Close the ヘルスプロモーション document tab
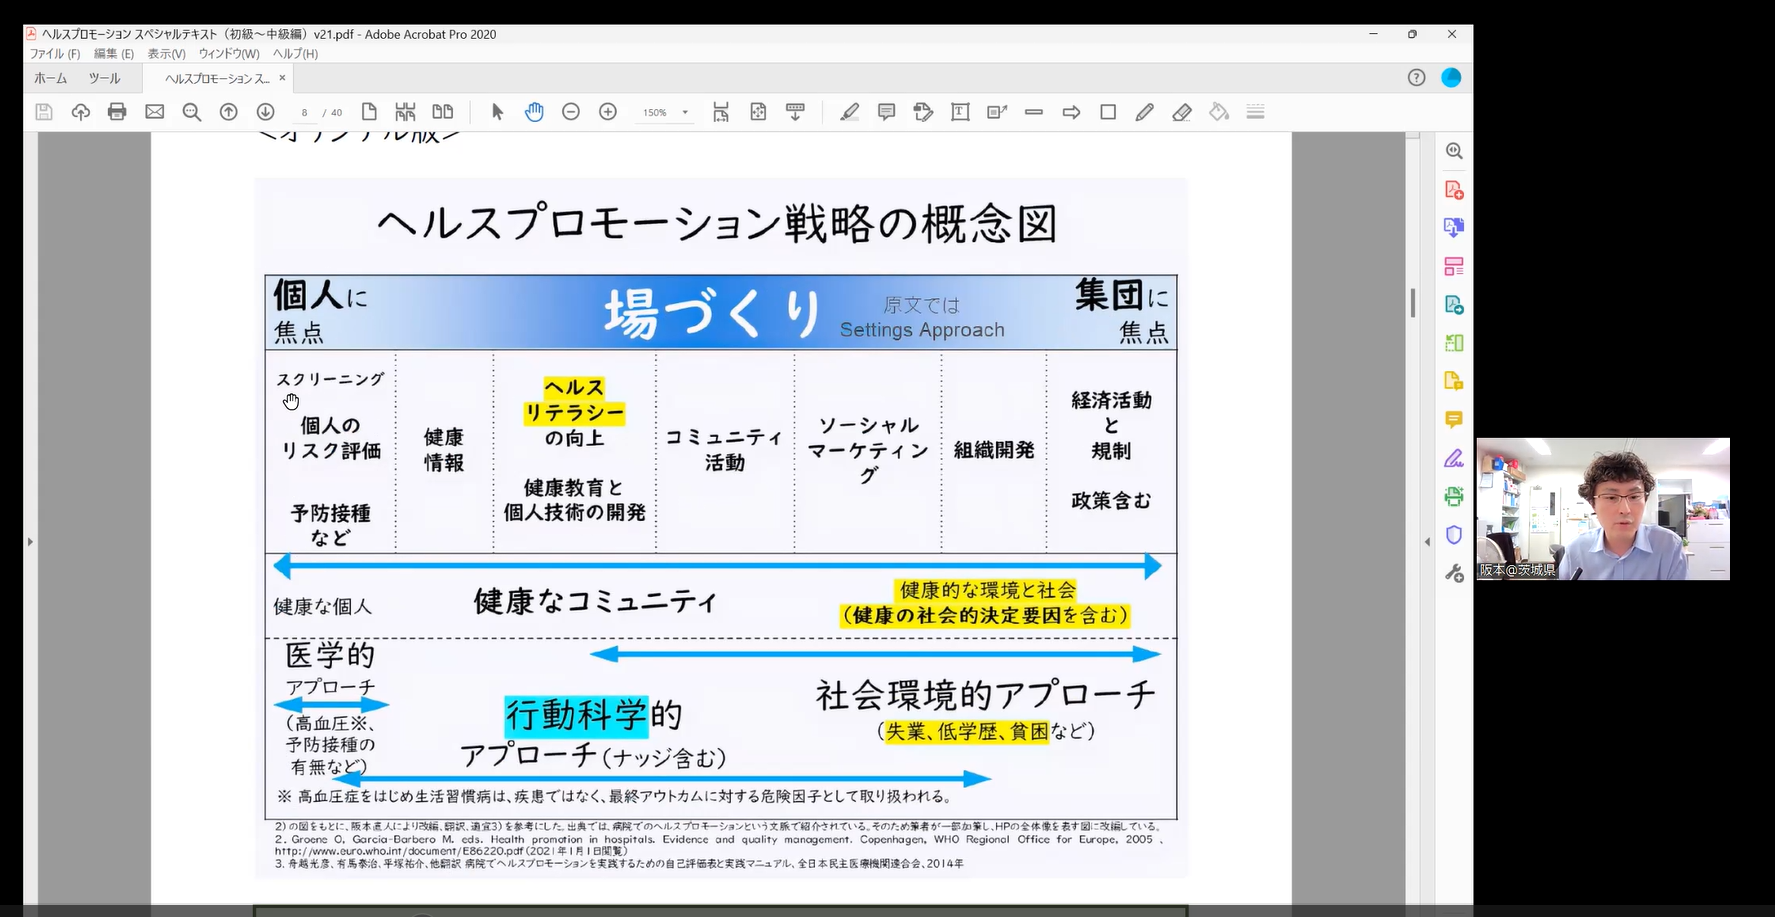1775x917 pixels. point(282,78)
